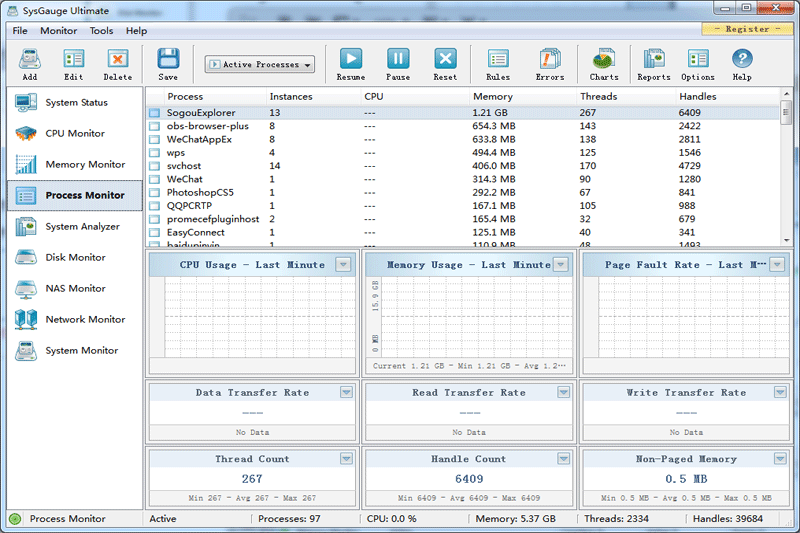Screen dimensions: 800x533
Task: Open Non-Paged Memory dropdown arrow
Action: tap(780, 459)
